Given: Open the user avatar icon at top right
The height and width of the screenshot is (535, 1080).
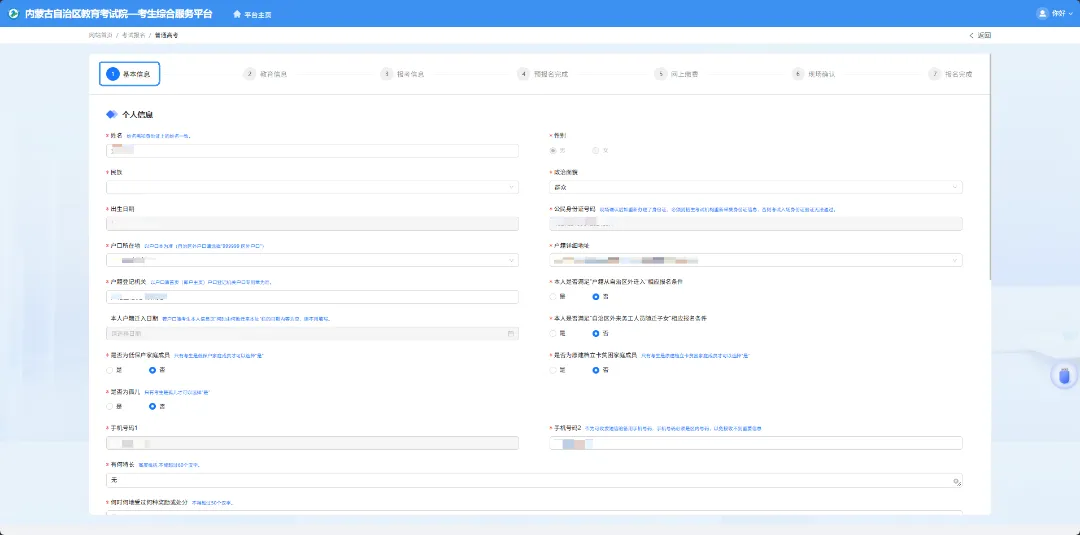Looking at the screenshot, I should [1042, 13].
